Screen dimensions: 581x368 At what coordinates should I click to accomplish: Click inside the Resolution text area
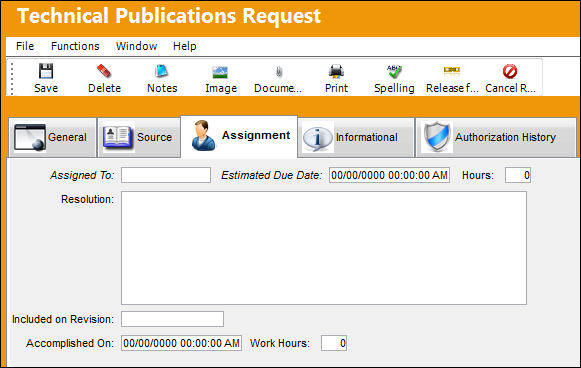[324, 248]
